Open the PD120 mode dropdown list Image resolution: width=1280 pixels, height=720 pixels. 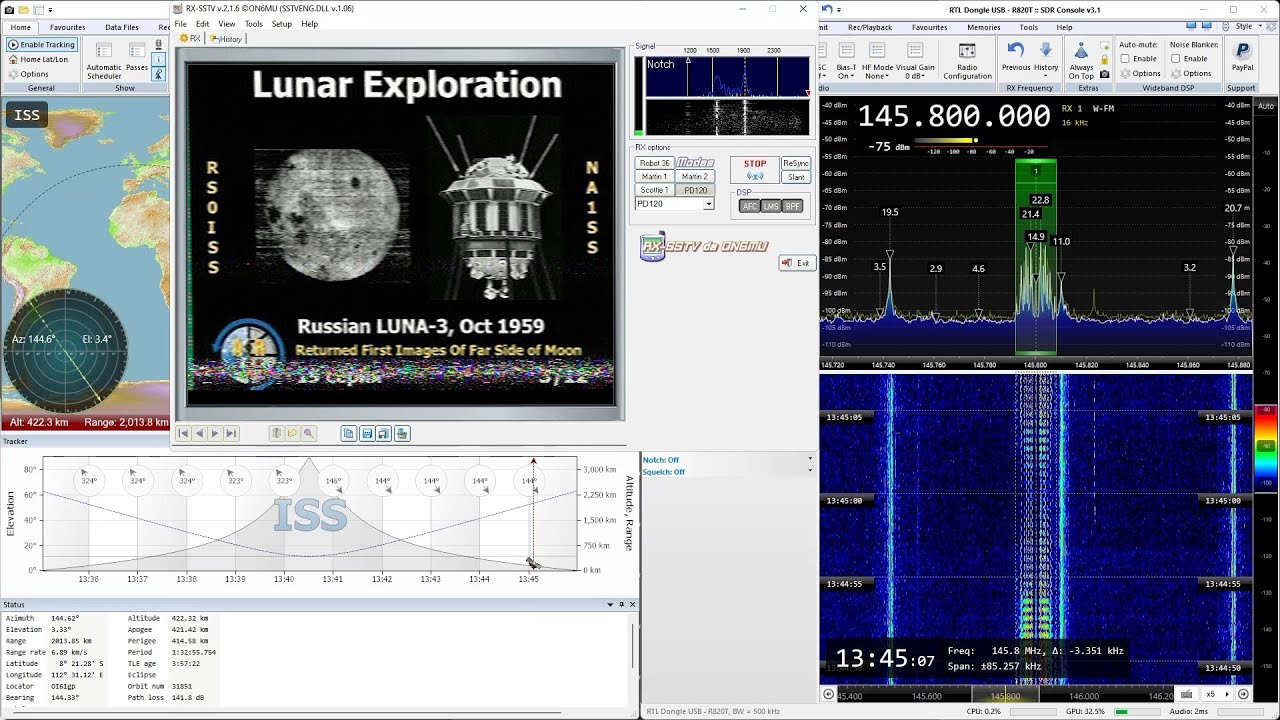(x=708, y=204)
